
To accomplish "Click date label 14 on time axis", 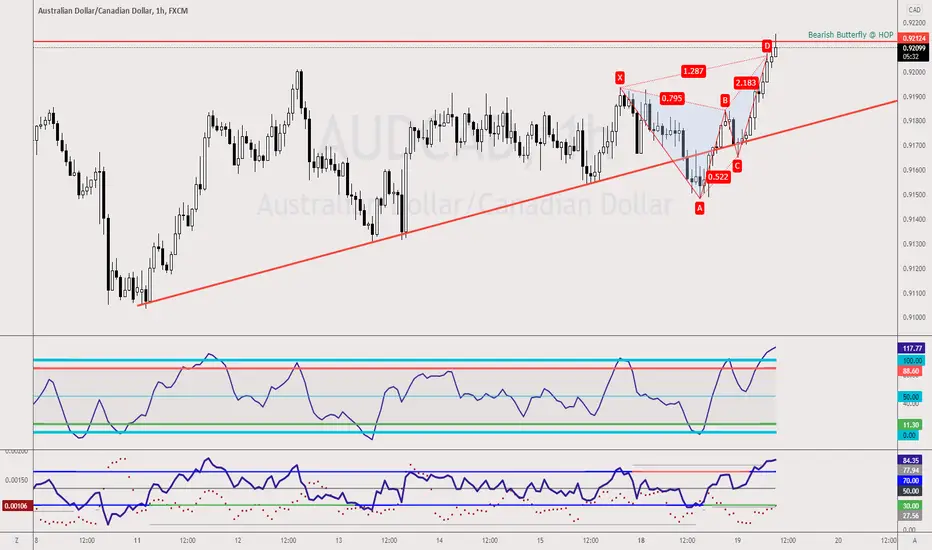I will click(x=439, y=540).
